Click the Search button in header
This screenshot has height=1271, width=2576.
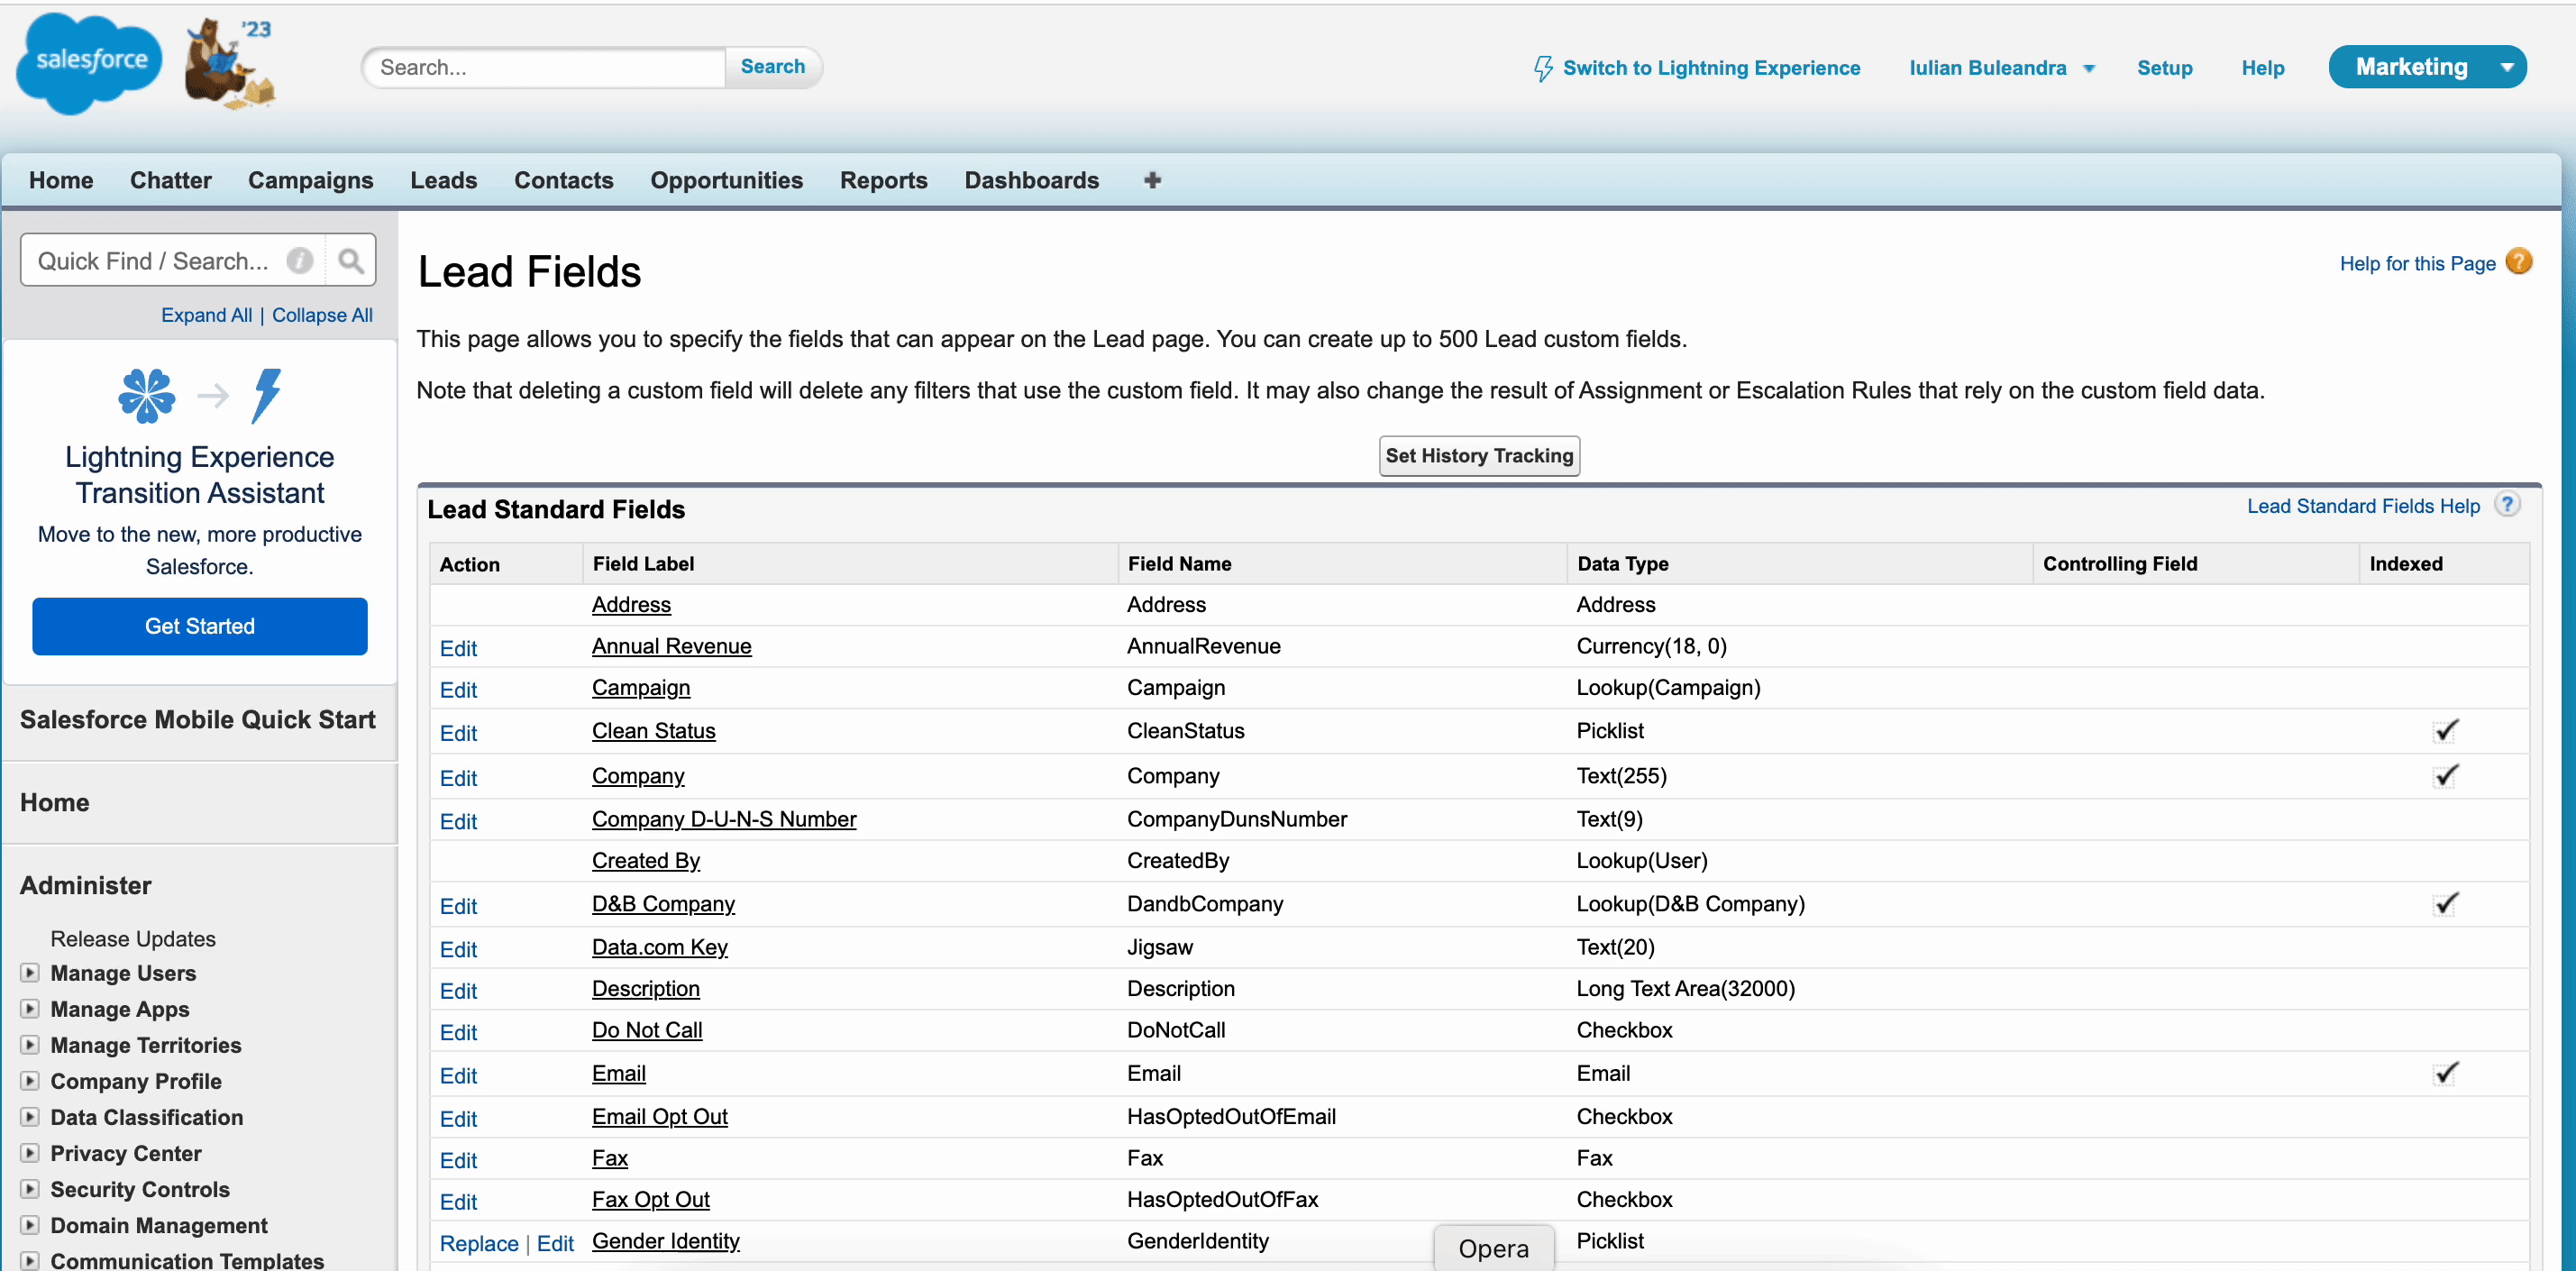(x=773, y=67)
